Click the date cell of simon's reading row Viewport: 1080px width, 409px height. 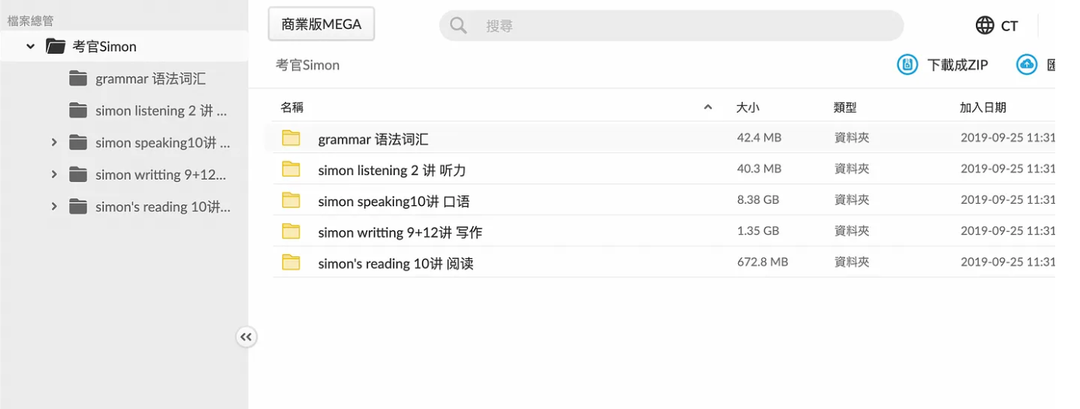(x=1008, y=262)
